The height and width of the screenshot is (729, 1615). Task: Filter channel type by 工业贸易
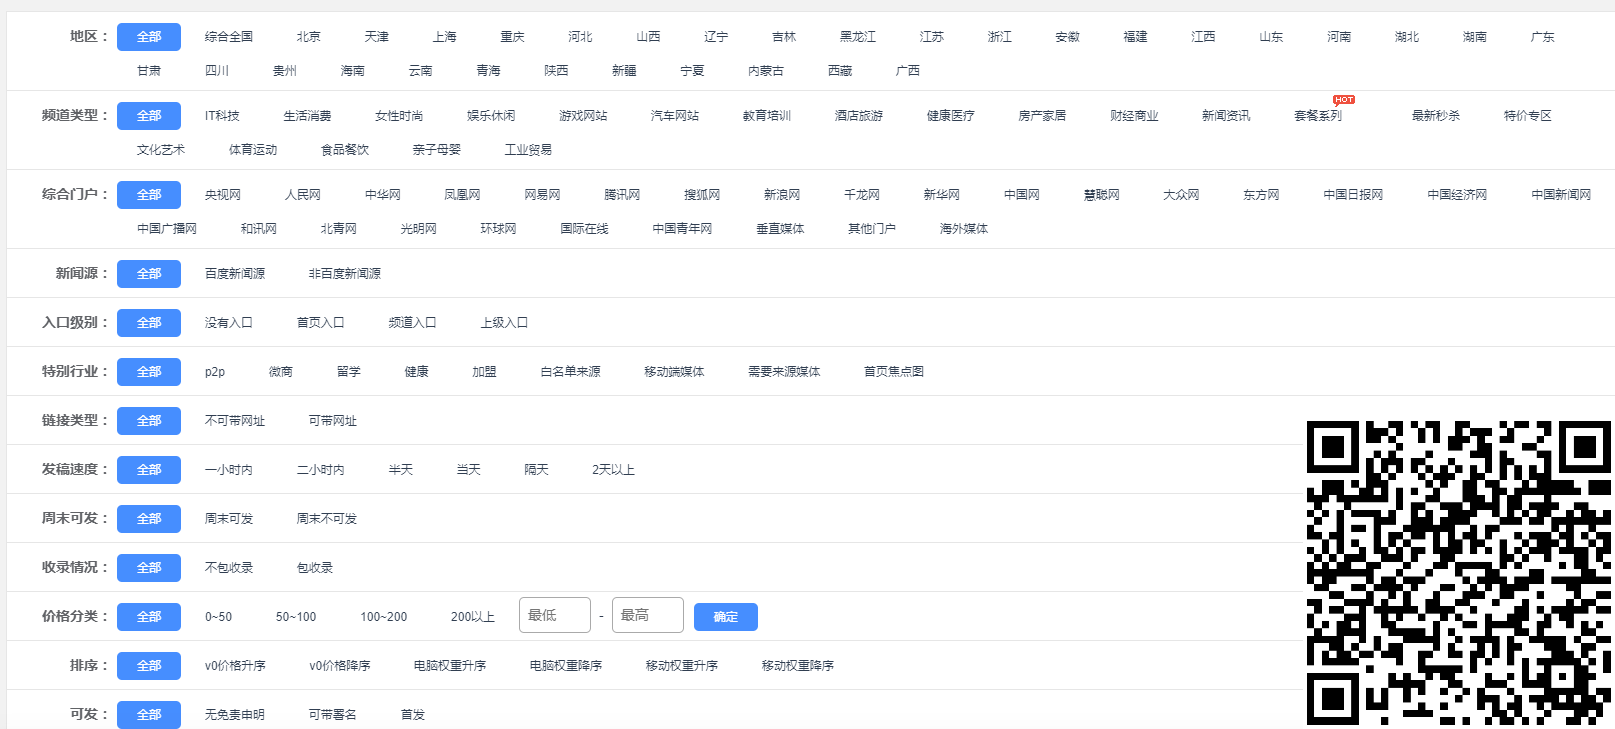(528, 150)
